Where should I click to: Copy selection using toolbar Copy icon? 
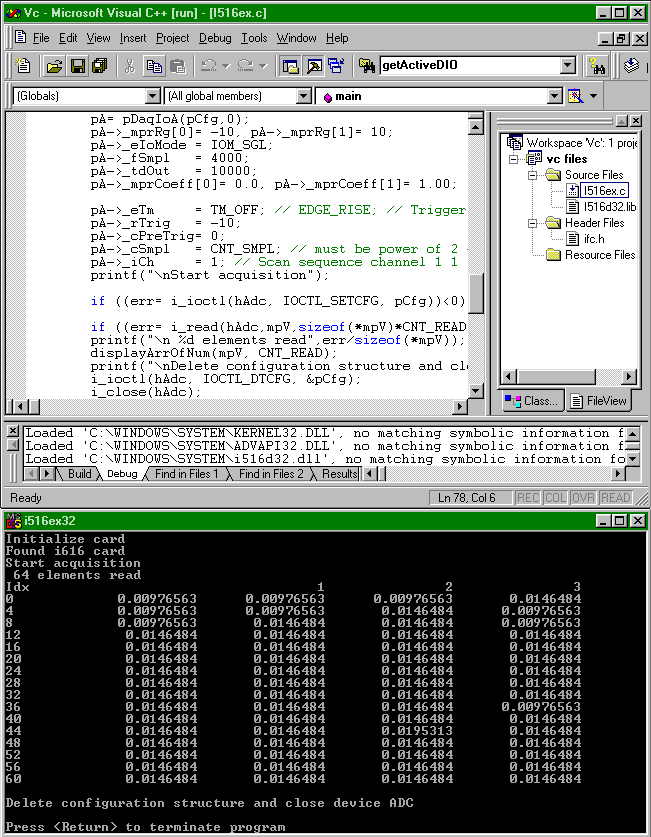(x=154, y=66)
